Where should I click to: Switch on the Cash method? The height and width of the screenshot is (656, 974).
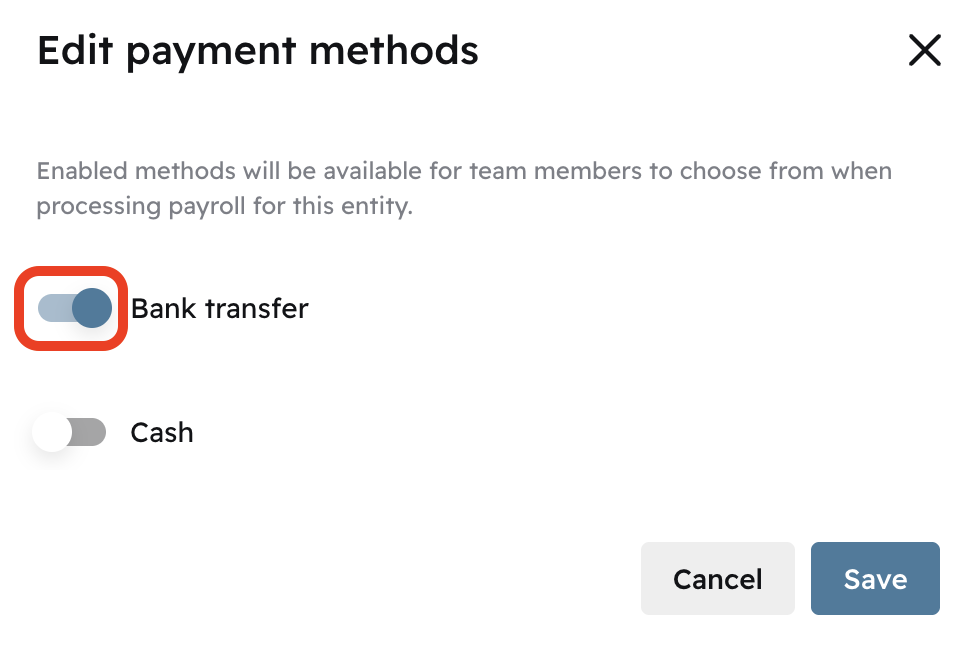(x=70, y=433)
